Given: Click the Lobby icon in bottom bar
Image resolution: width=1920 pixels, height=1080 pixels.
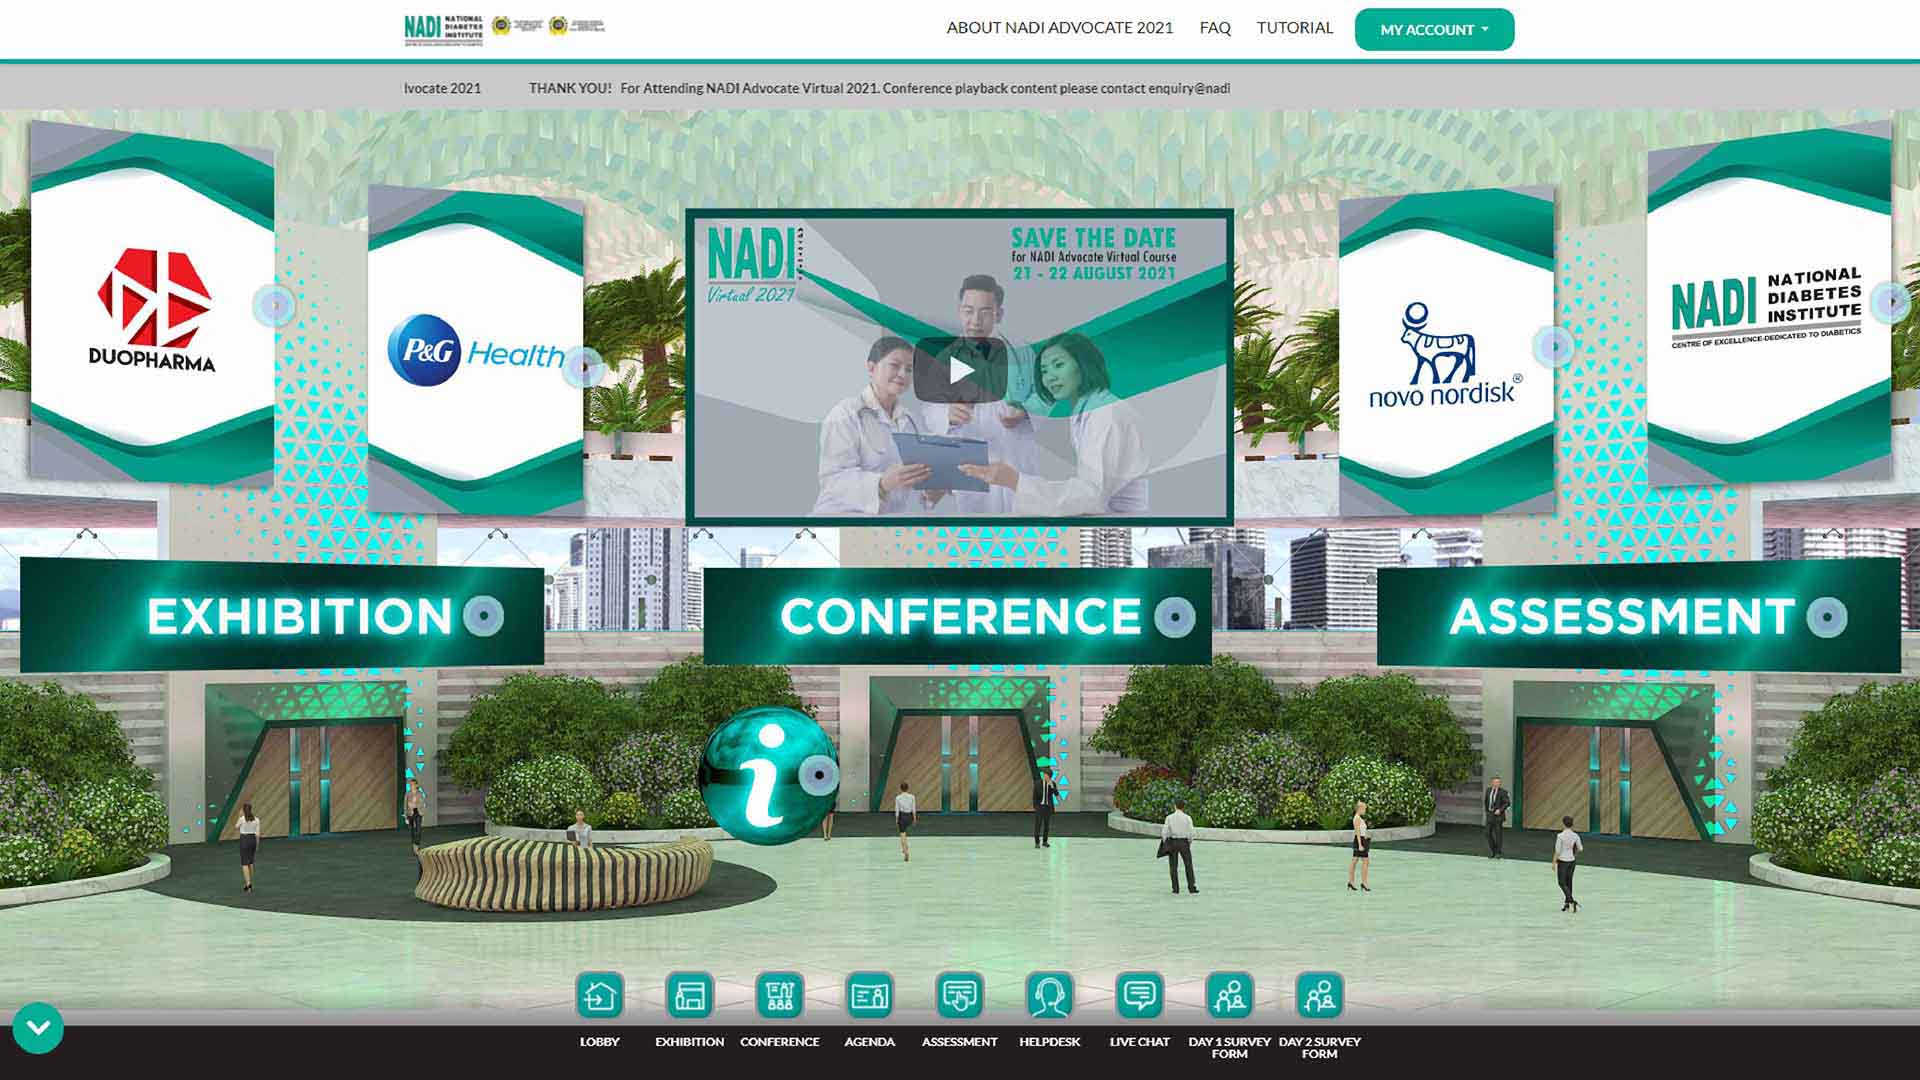Looking at the screenshot, I should (599, 996).
